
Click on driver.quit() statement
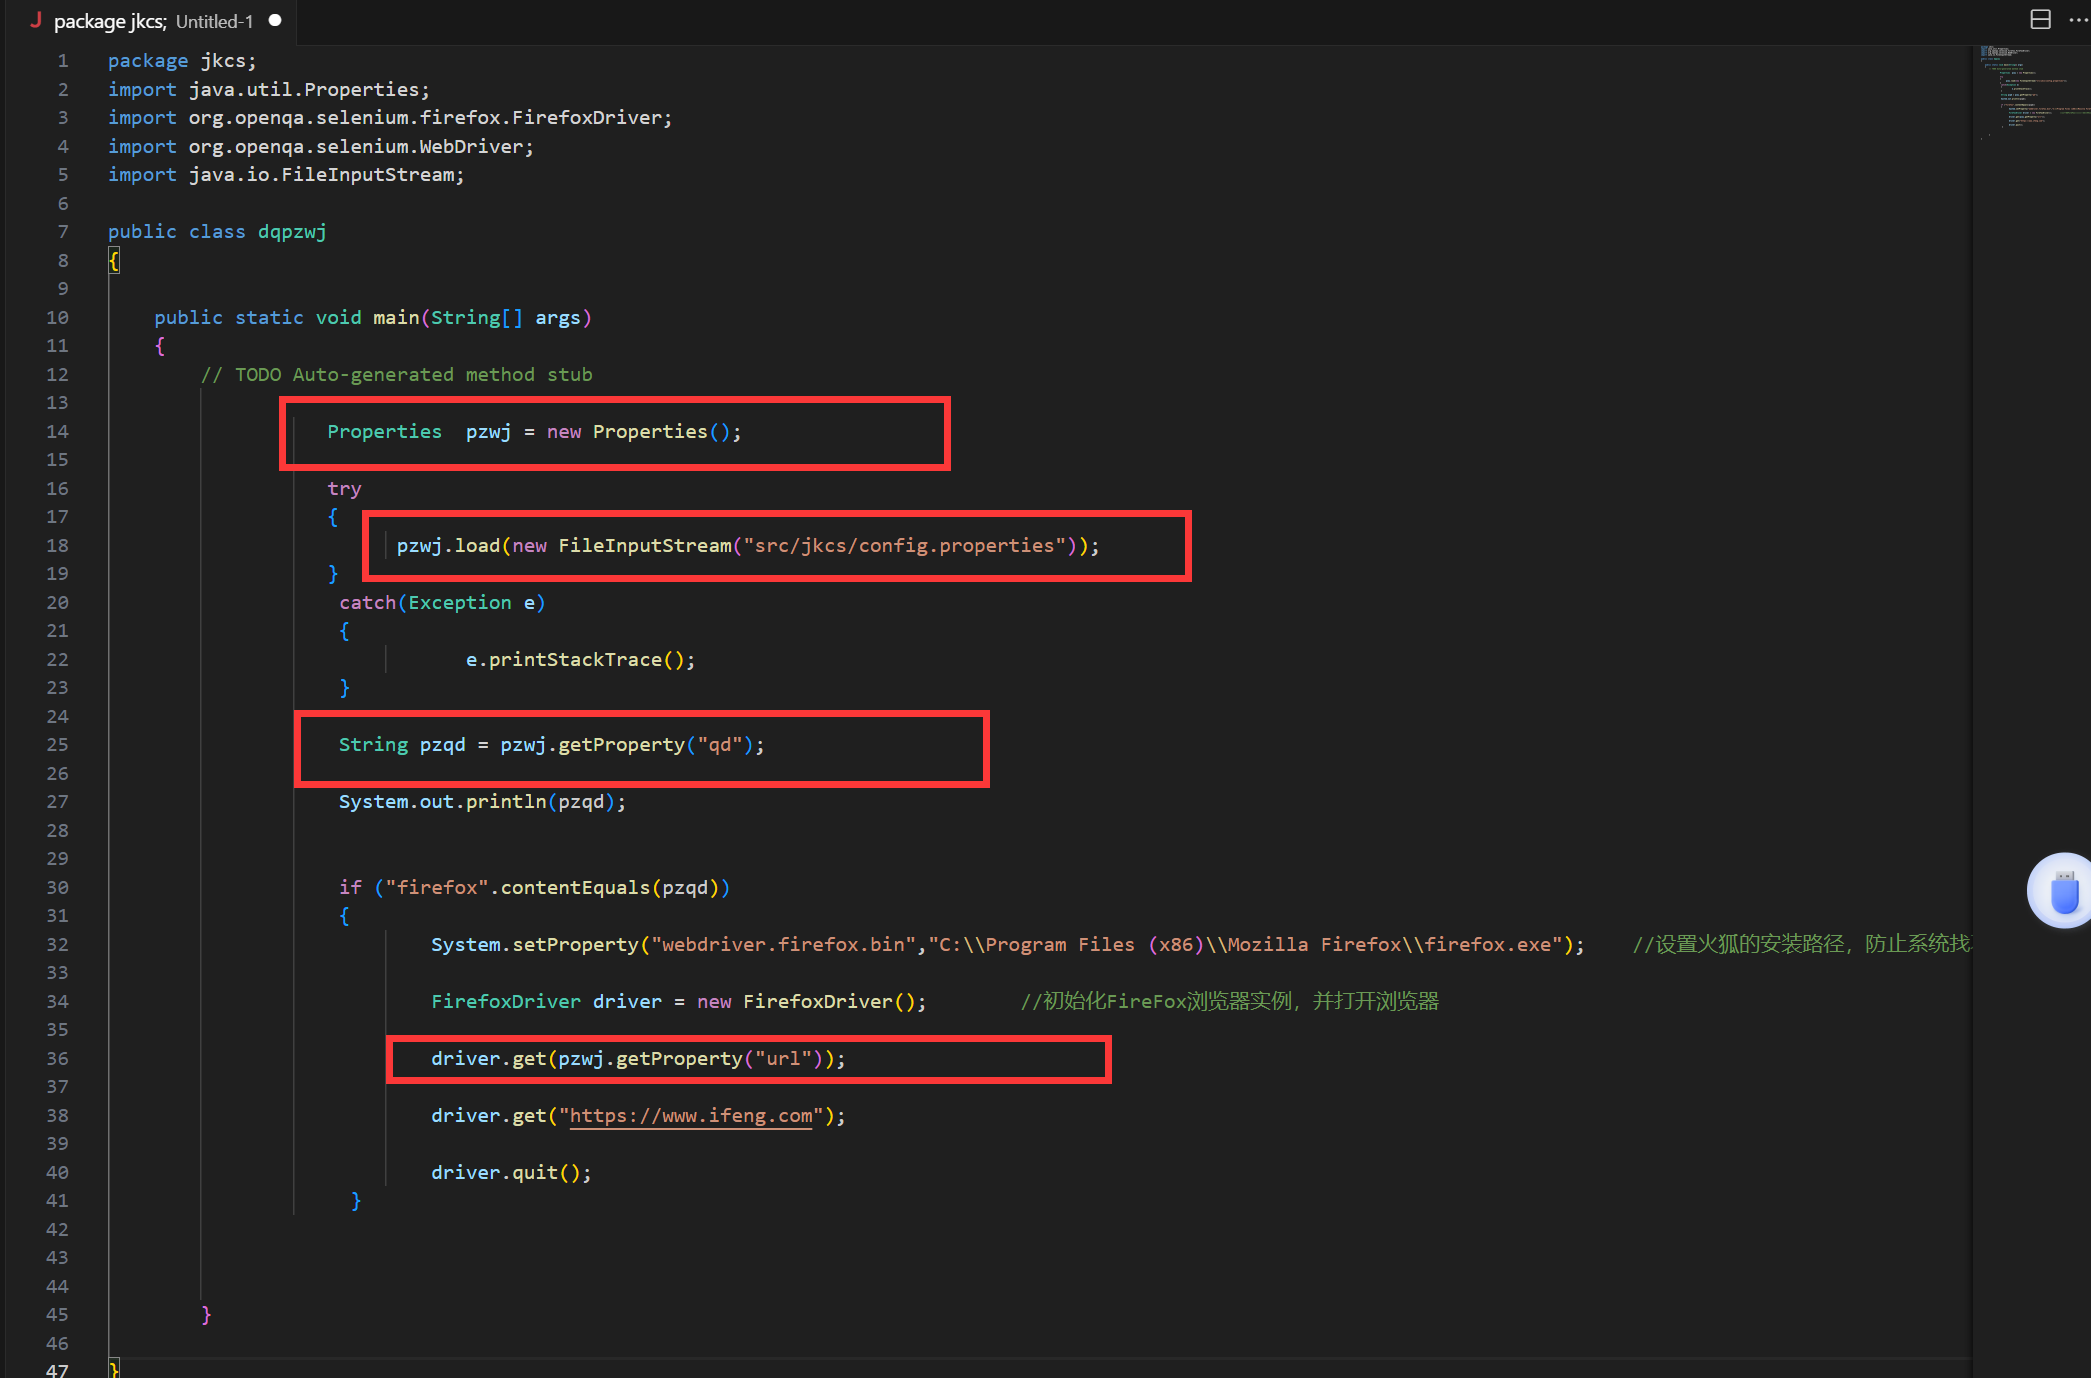511,1173
